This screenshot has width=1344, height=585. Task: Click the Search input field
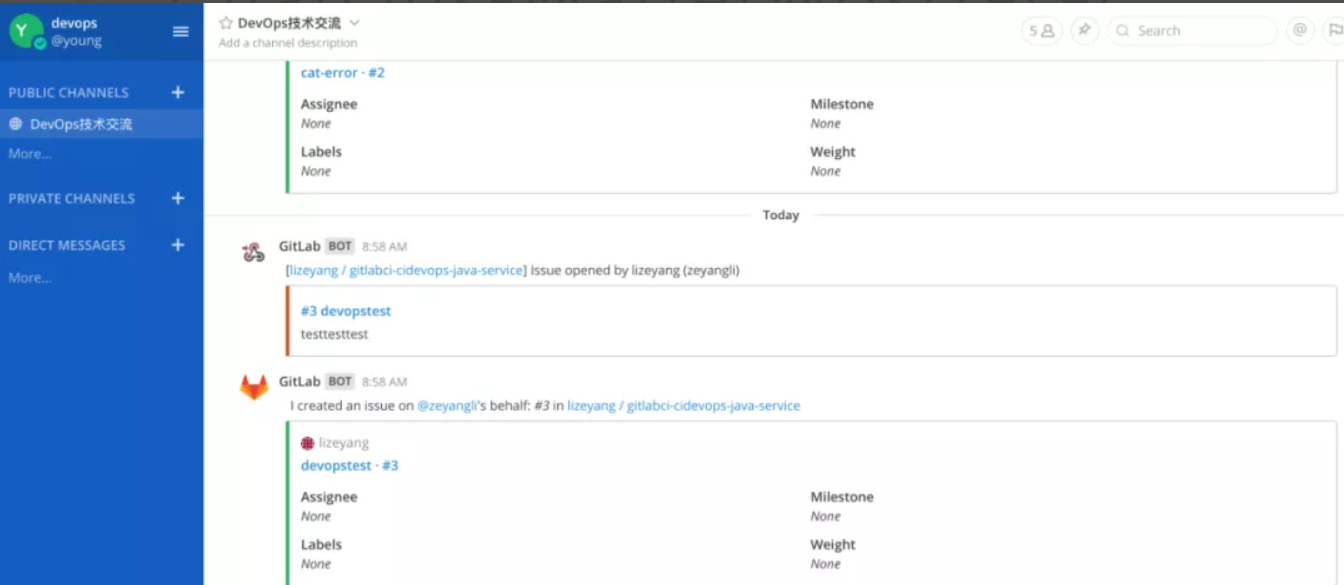click(x=1192, y=31)
